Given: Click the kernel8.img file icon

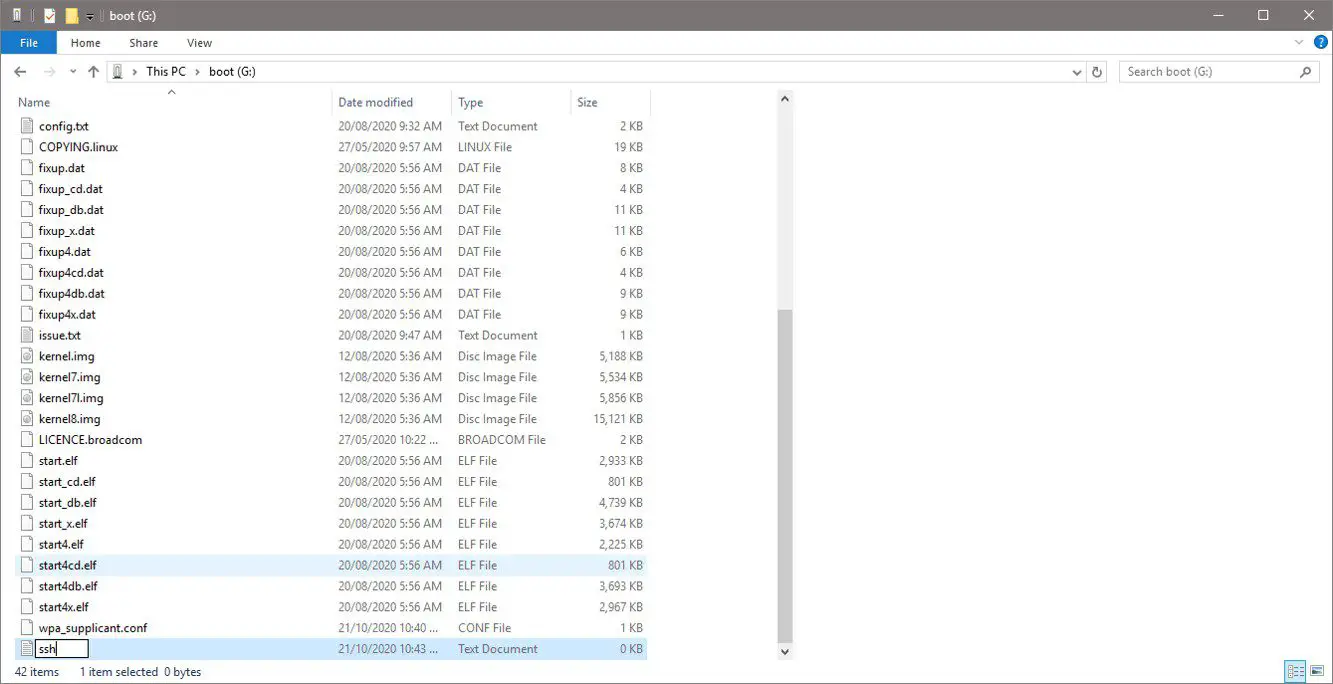Looking at the screenshot, I should pyautogui.click(x=27, y=419).
